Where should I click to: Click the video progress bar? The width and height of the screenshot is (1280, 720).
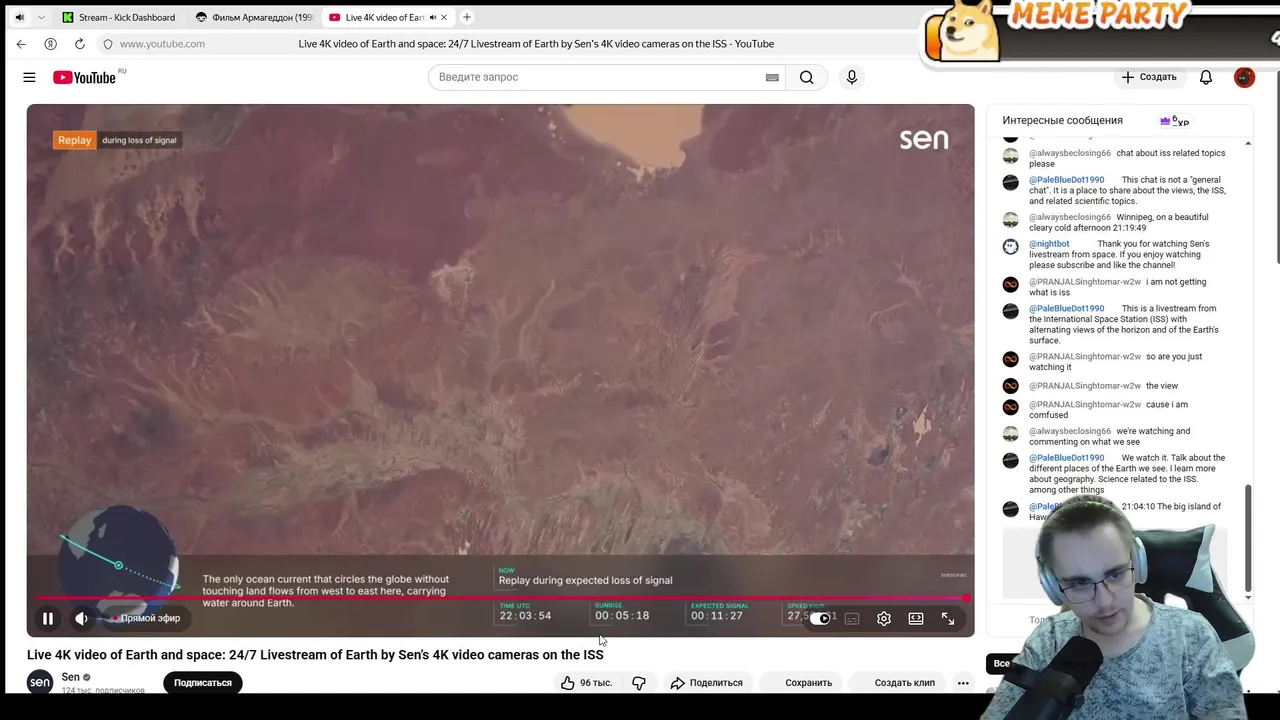coord(500,598)
